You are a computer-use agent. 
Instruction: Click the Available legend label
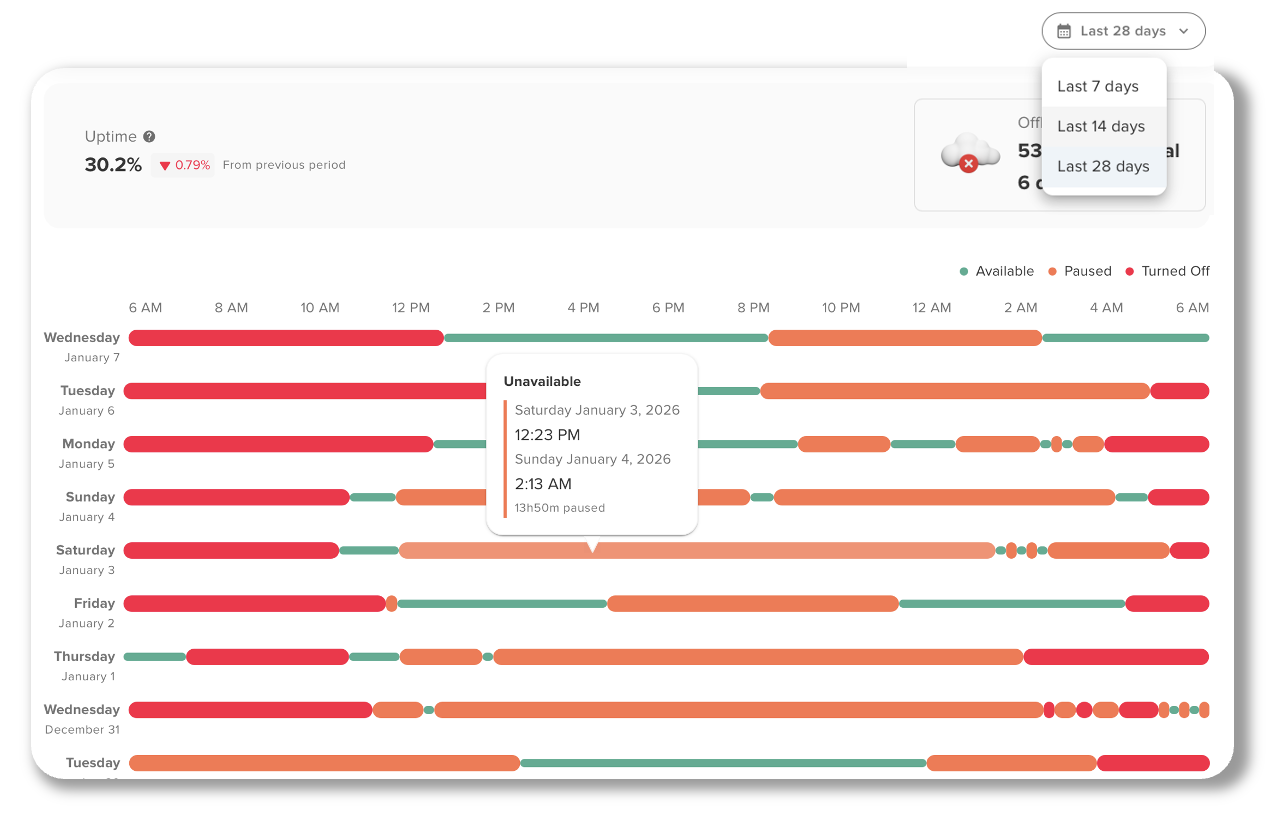pyautogui.click(x=1004, y=272)
